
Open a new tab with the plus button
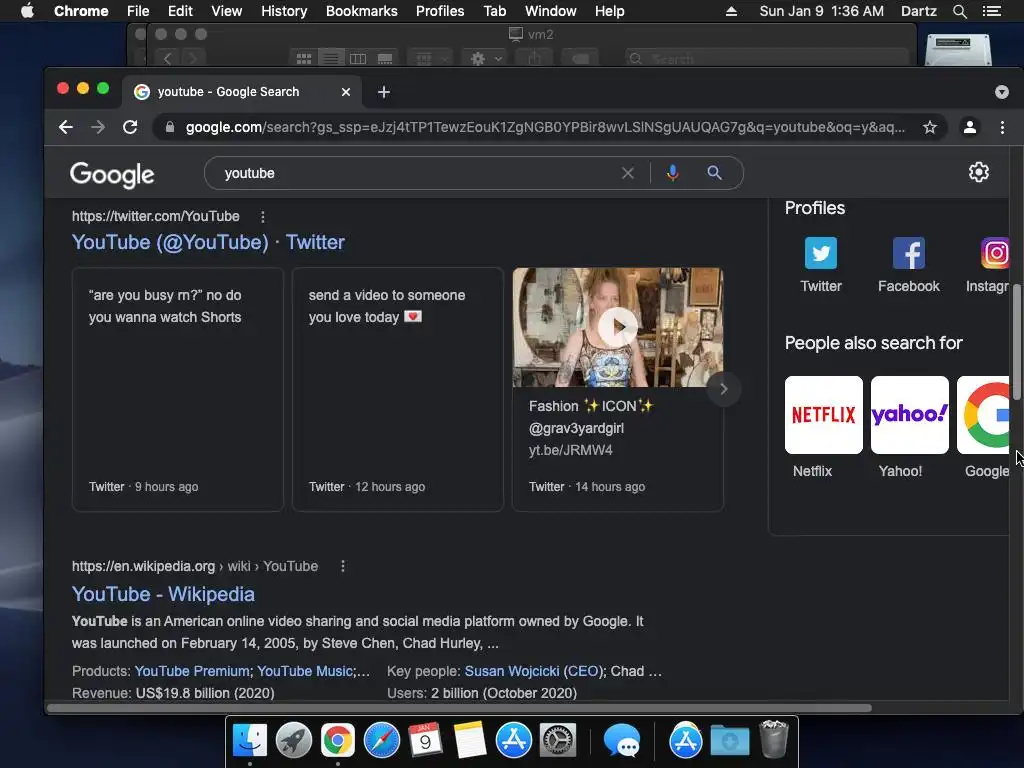coord(384,92)
